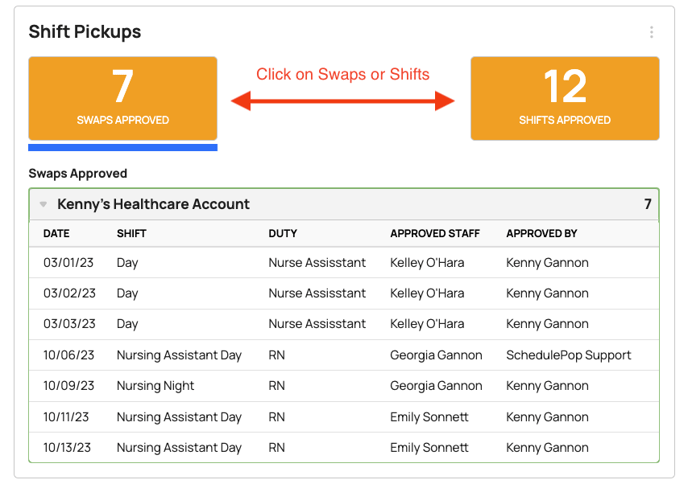688x484 pixels.
Task: Click Nursing Assistant Day in 10/11/23 row
Action: [179, 417]
